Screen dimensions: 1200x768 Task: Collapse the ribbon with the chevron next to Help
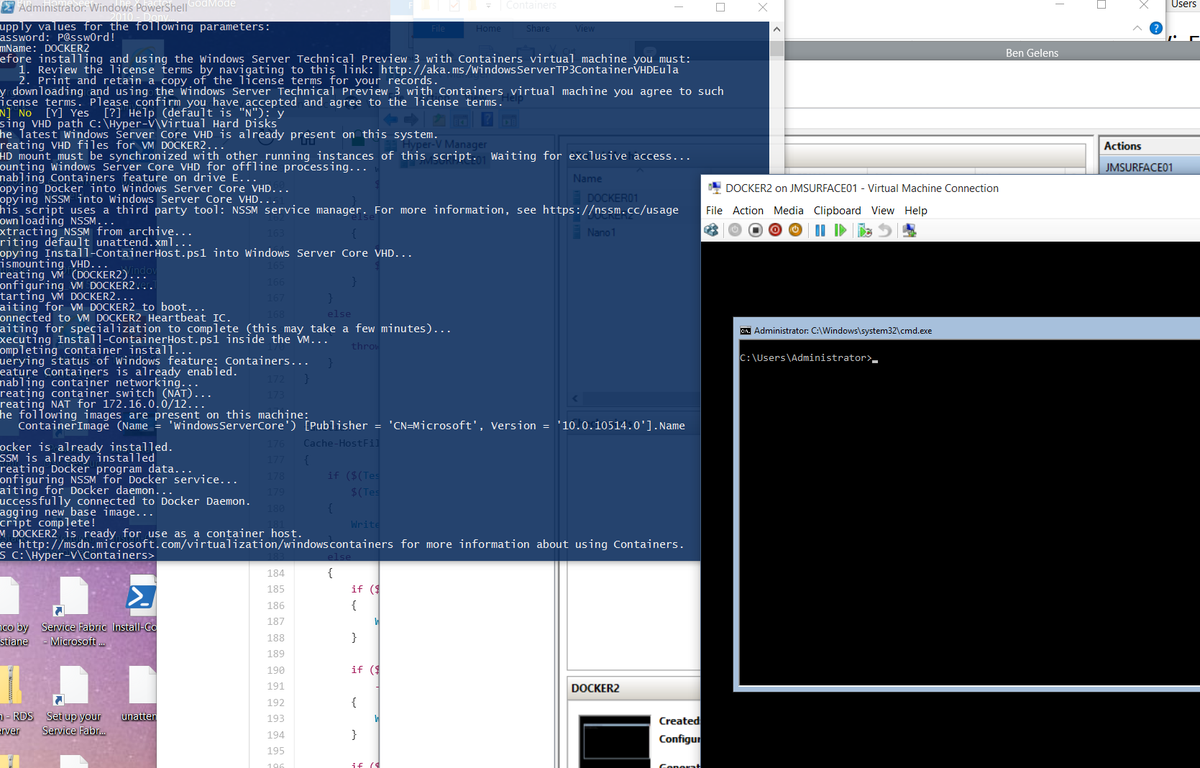(1137, 28)
